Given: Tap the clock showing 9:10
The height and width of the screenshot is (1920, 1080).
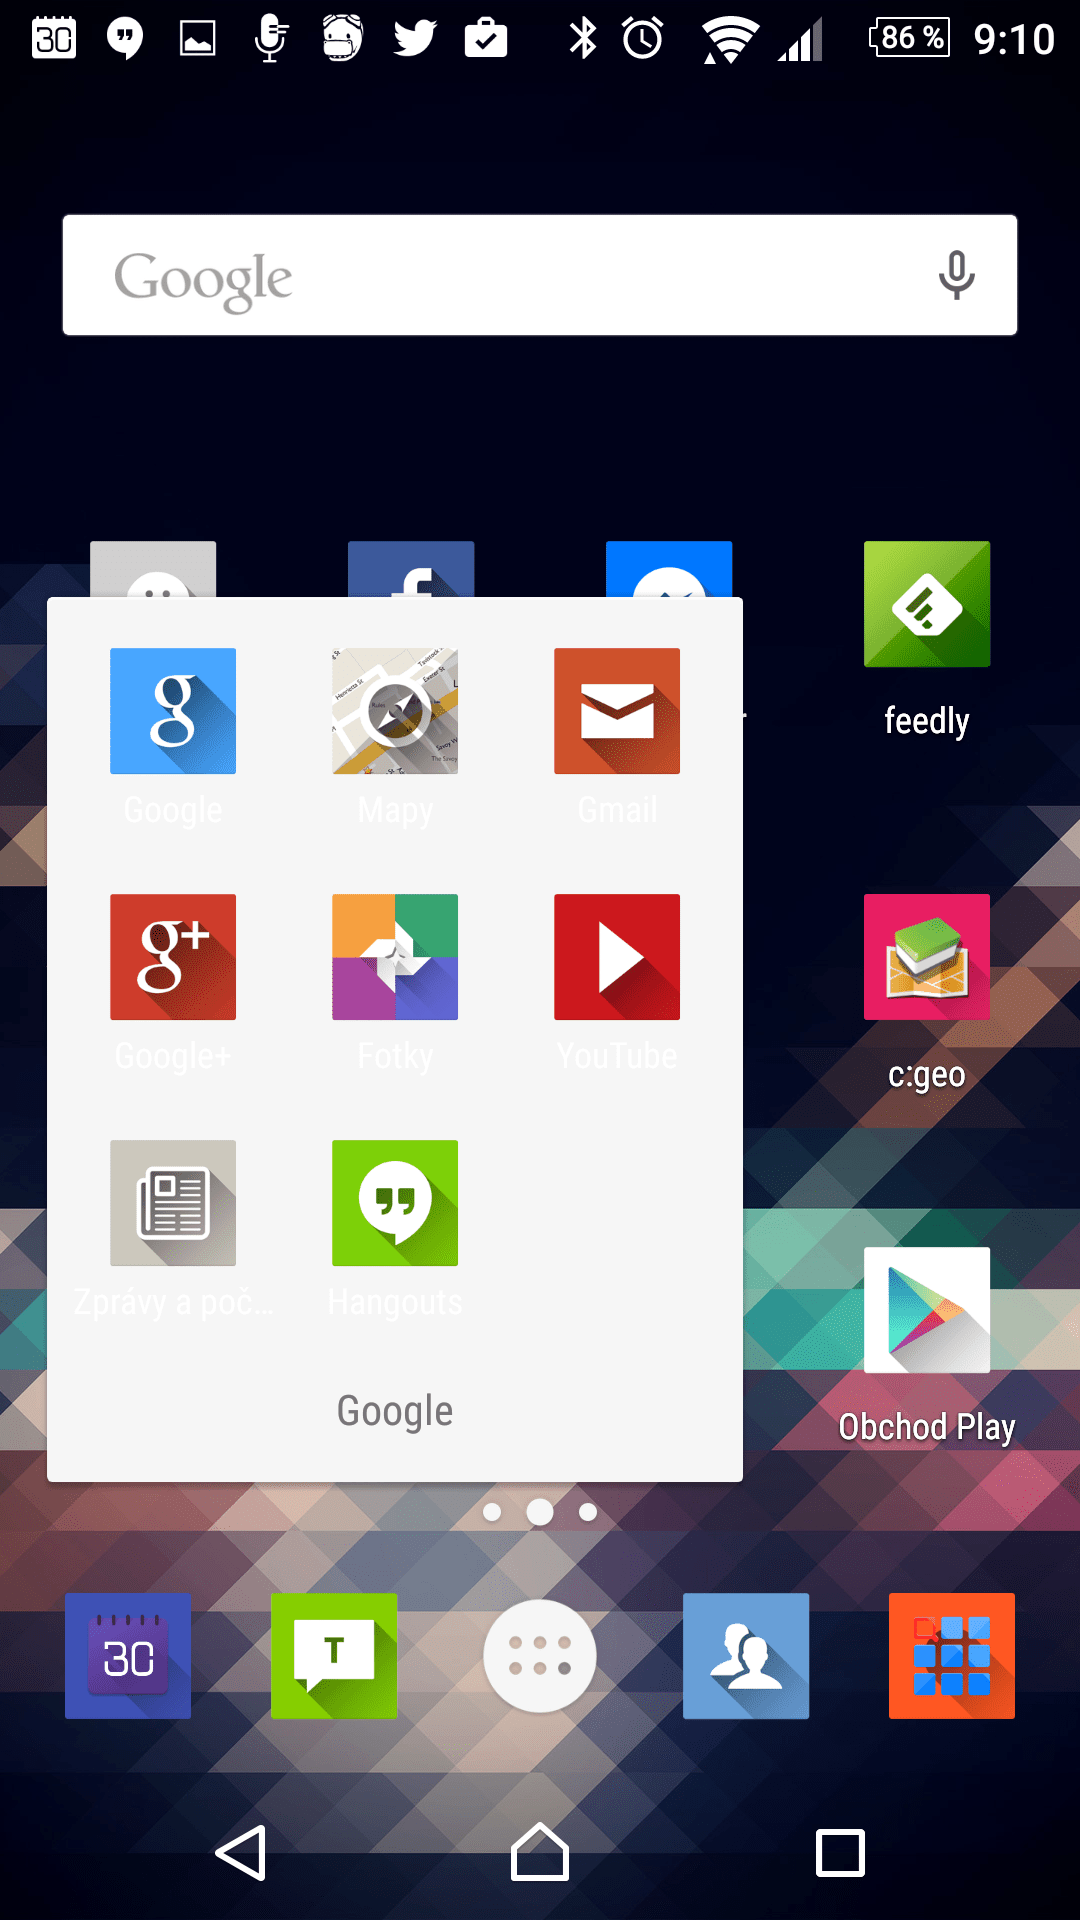Looking at the screenshot, I should pos(1014,39).
